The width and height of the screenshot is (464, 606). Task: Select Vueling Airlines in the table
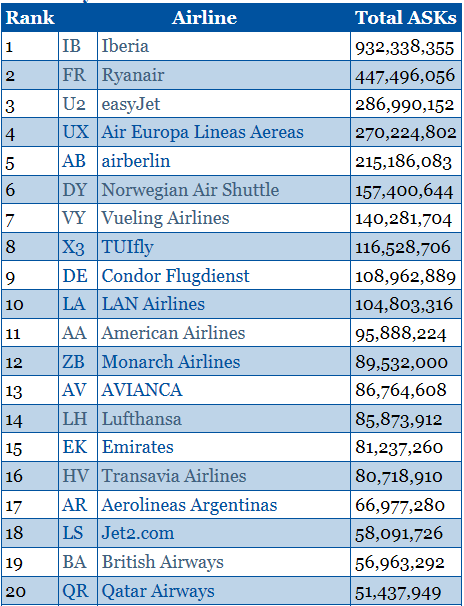(165, 218)
